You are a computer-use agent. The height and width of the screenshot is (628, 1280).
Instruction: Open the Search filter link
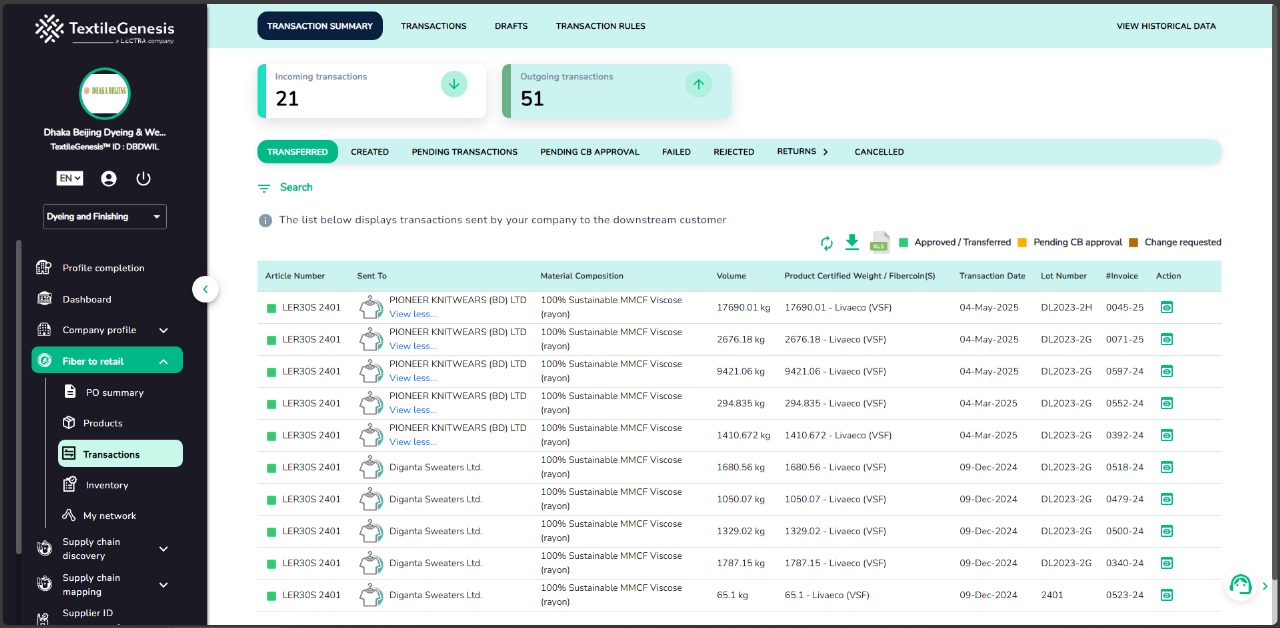(296, 187)
